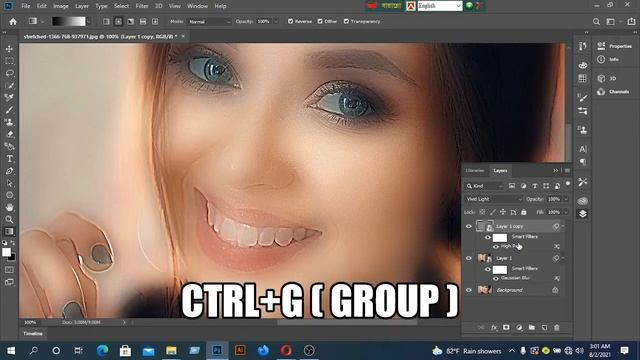Select the Gradient tool
Image resolution: width=640 pixels, height=360 pixels.
9,231
